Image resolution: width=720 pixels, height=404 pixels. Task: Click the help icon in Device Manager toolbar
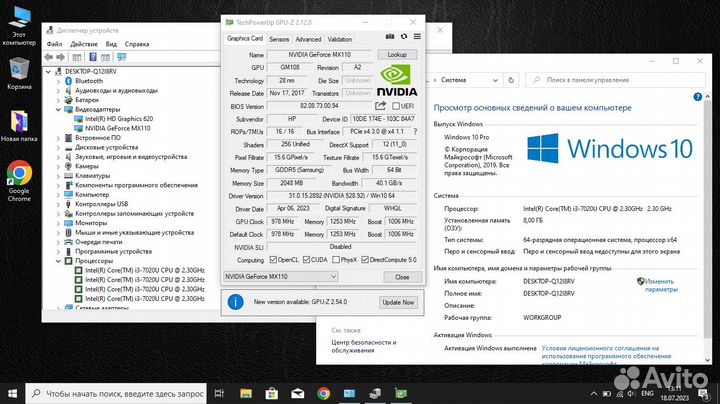coord(93,57)
